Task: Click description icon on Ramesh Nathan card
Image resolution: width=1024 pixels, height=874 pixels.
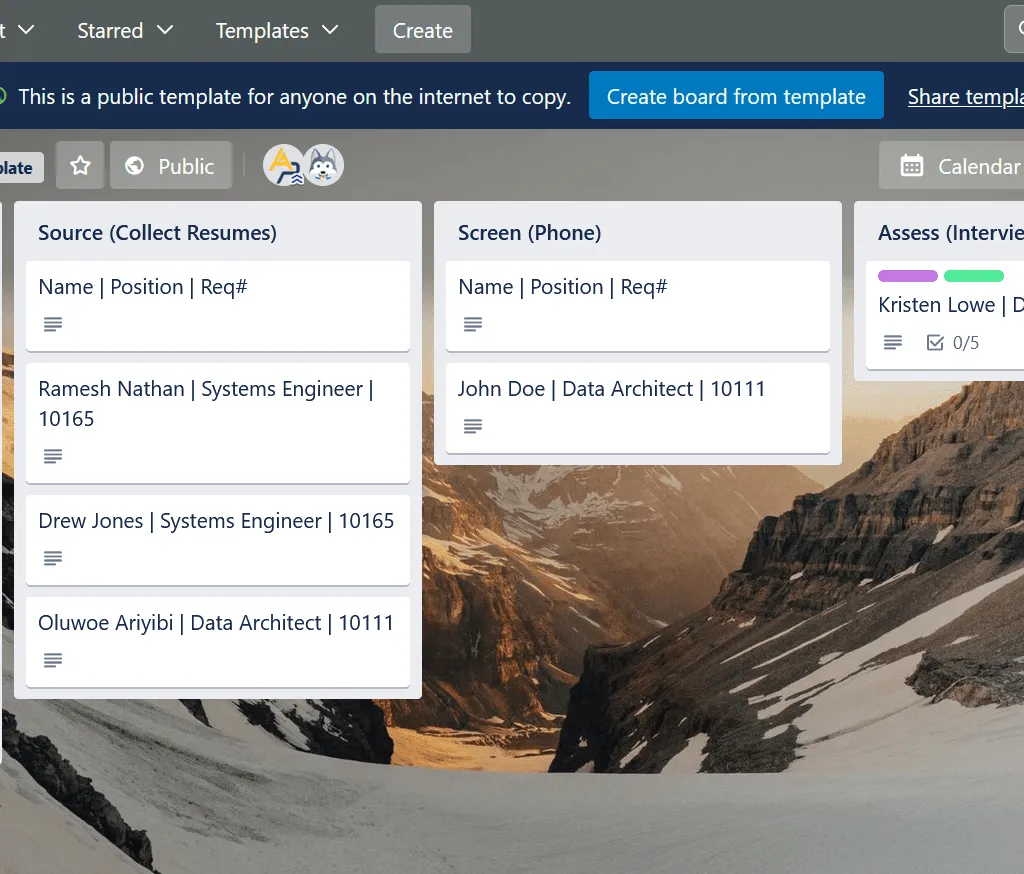Action: (x=53, y=456)
